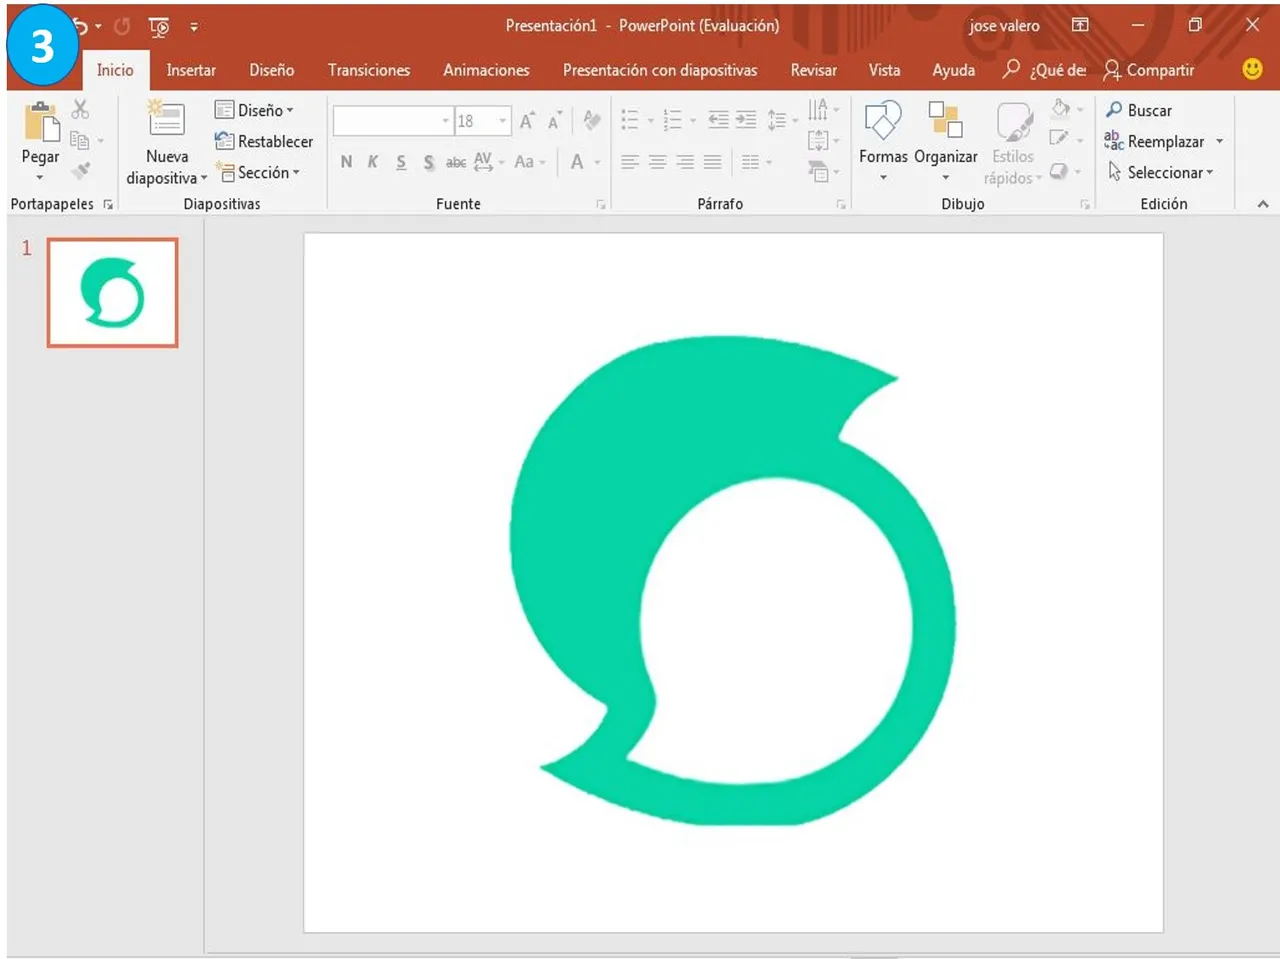Screen dimensions: 1280x959
Task: Open the Diseño ribbon tab
Action: pos(272,70)
